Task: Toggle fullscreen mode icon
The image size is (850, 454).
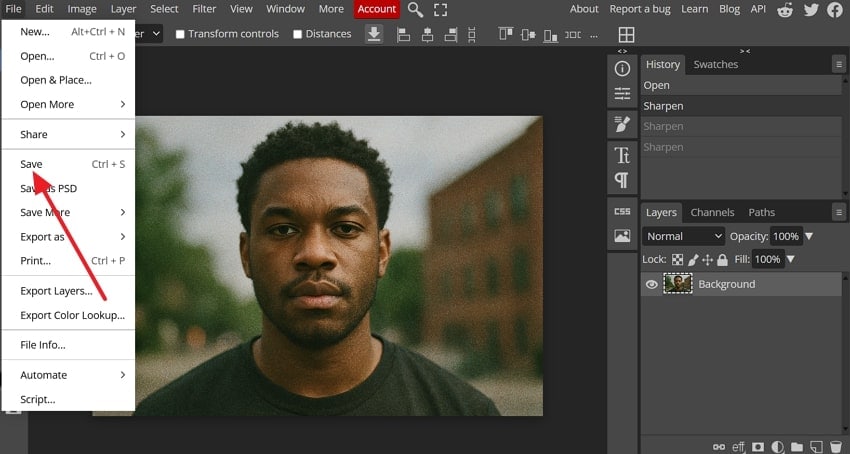Action: pos(441,9)
